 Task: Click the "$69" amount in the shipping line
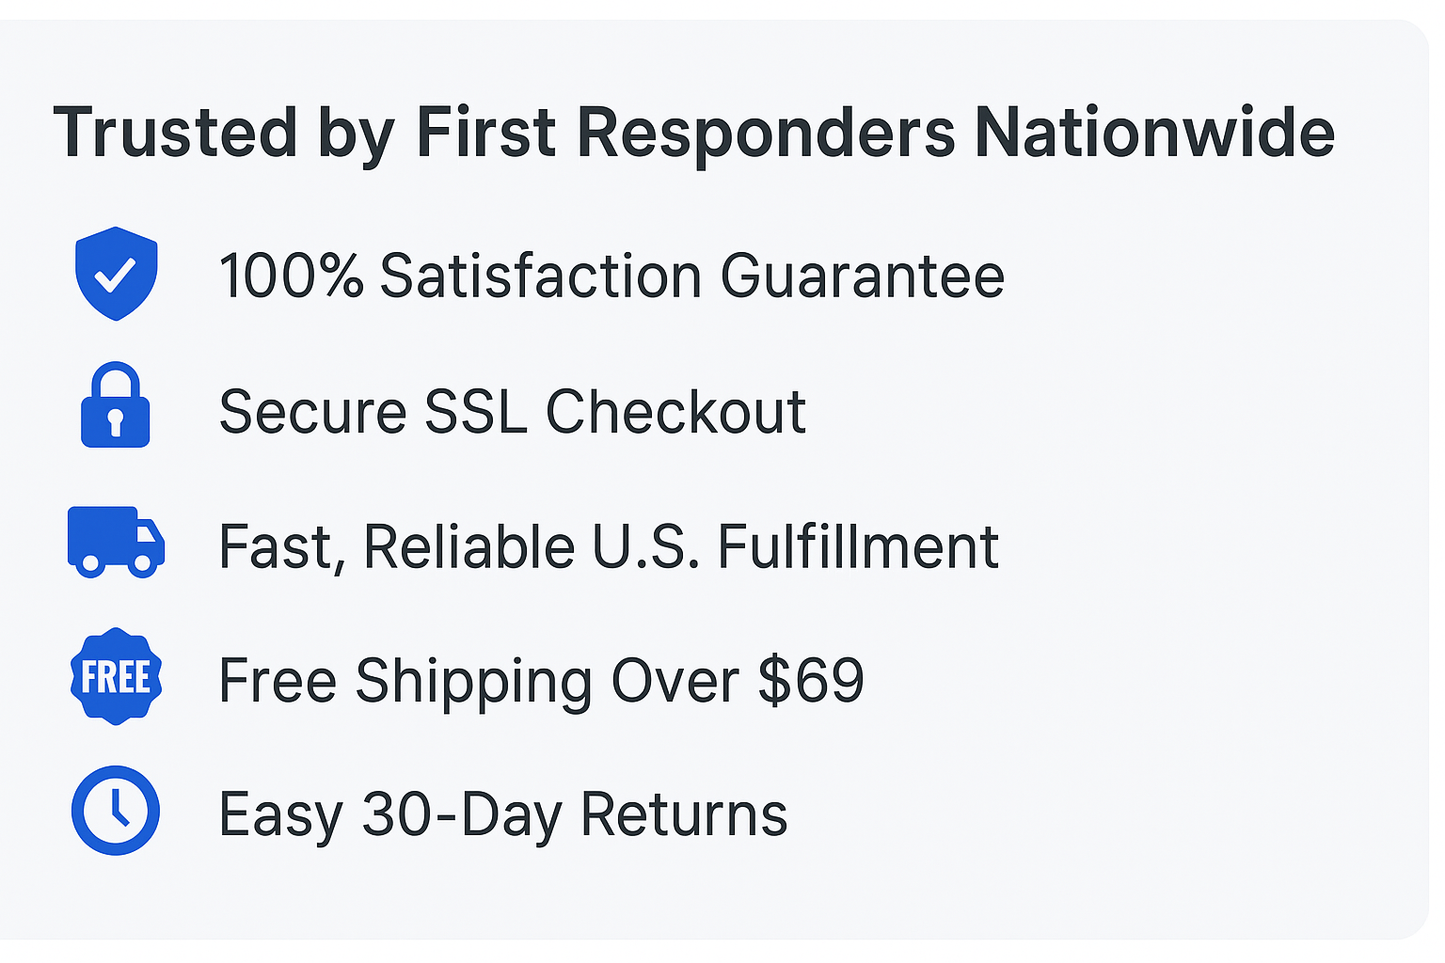[810, 681]
